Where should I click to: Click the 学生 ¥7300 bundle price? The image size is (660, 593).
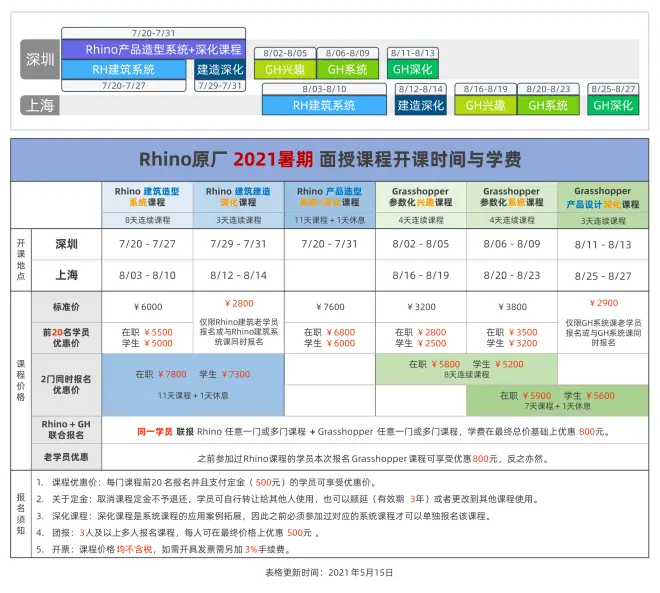pyautogui.click(x=225, y=374)
